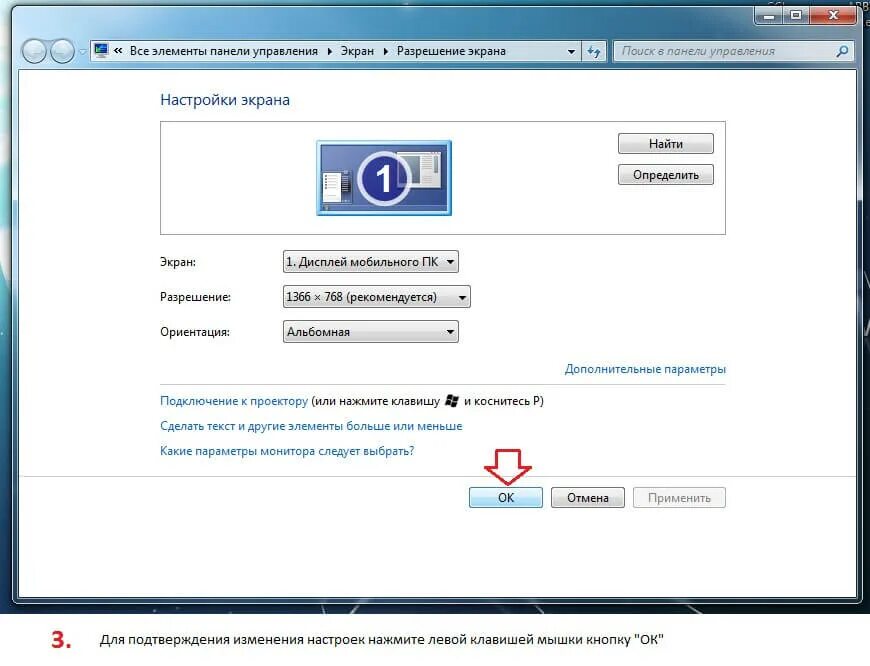Image resolution: width=870 pixels, height=666 pixels.
Task: Select the 'Разрешение экрана' breadcrumb
Action: tap(451, 51)
